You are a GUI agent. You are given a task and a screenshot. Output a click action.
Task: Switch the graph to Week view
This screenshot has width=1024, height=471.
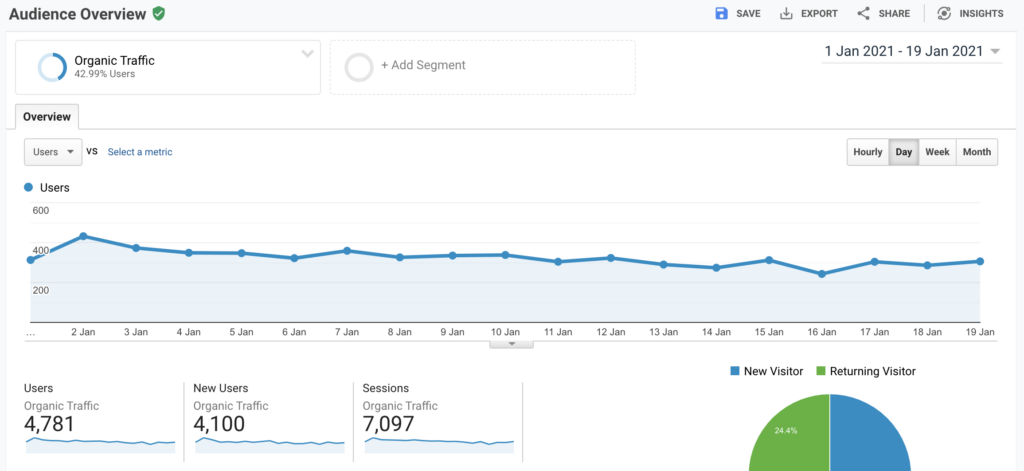coord(937,152)
